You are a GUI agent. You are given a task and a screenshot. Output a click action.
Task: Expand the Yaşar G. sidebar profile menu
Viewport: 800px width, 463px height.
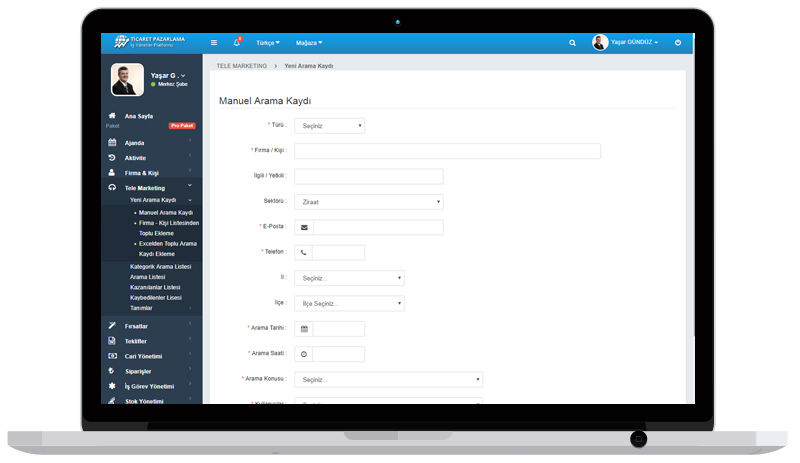coord(168,76)
